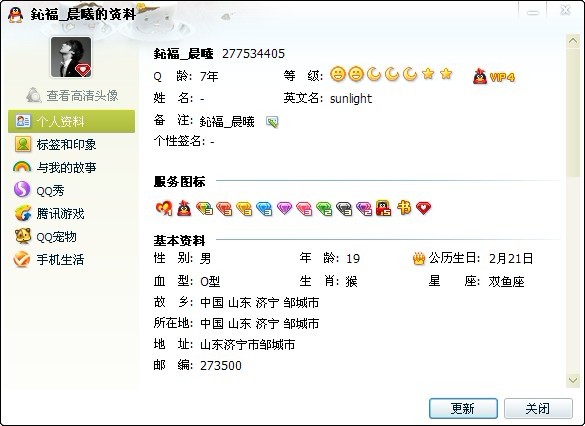View HD avatar via 查看高清头像 link

[x=72, y=95]
